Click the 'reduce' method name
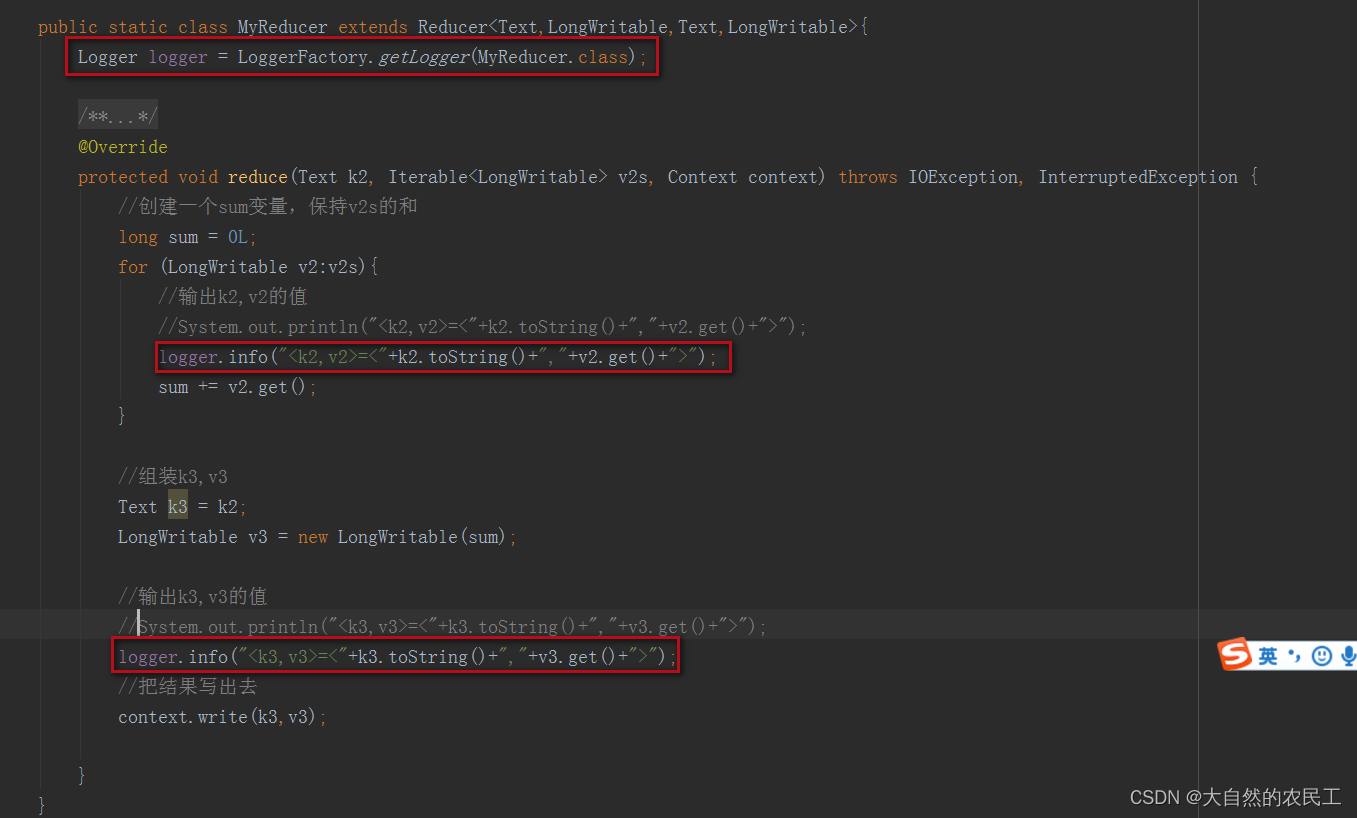The width and height of the screenshot is (1357, 818). pyautogui.click(x=257, y=177)
